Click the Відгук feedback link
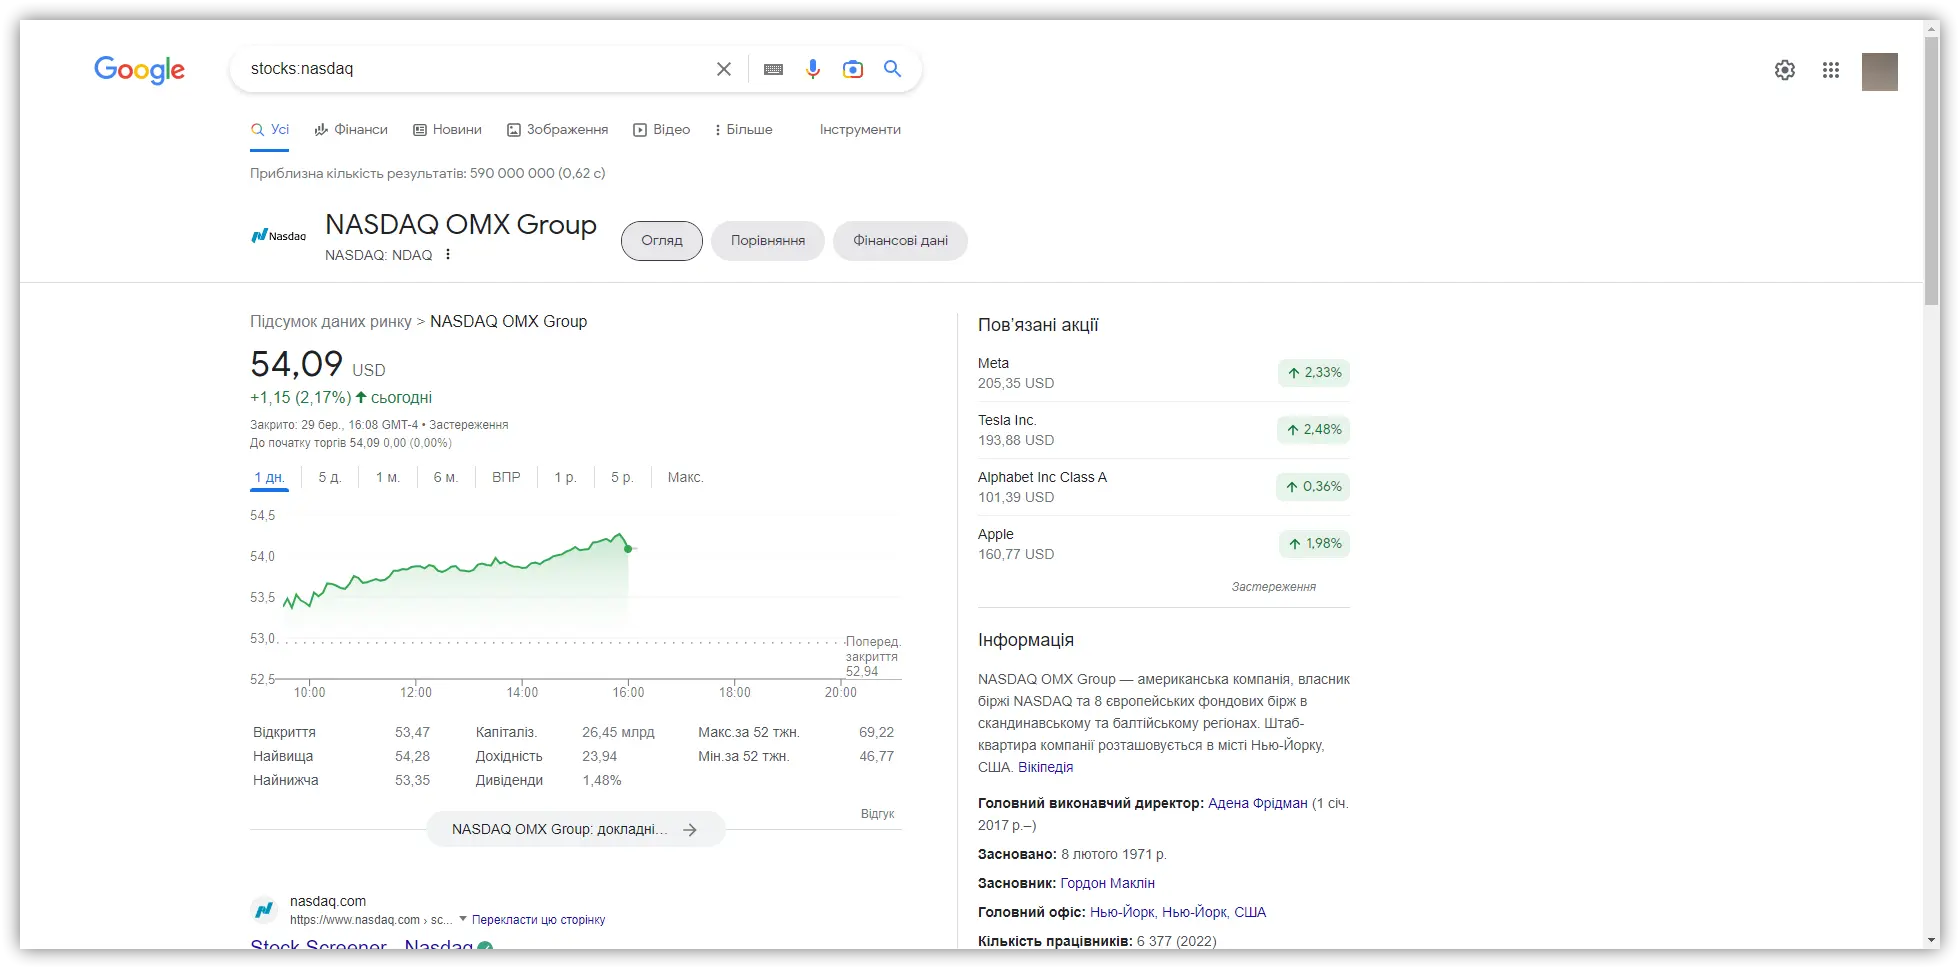The image size is (1960, 969). (877, 814)
